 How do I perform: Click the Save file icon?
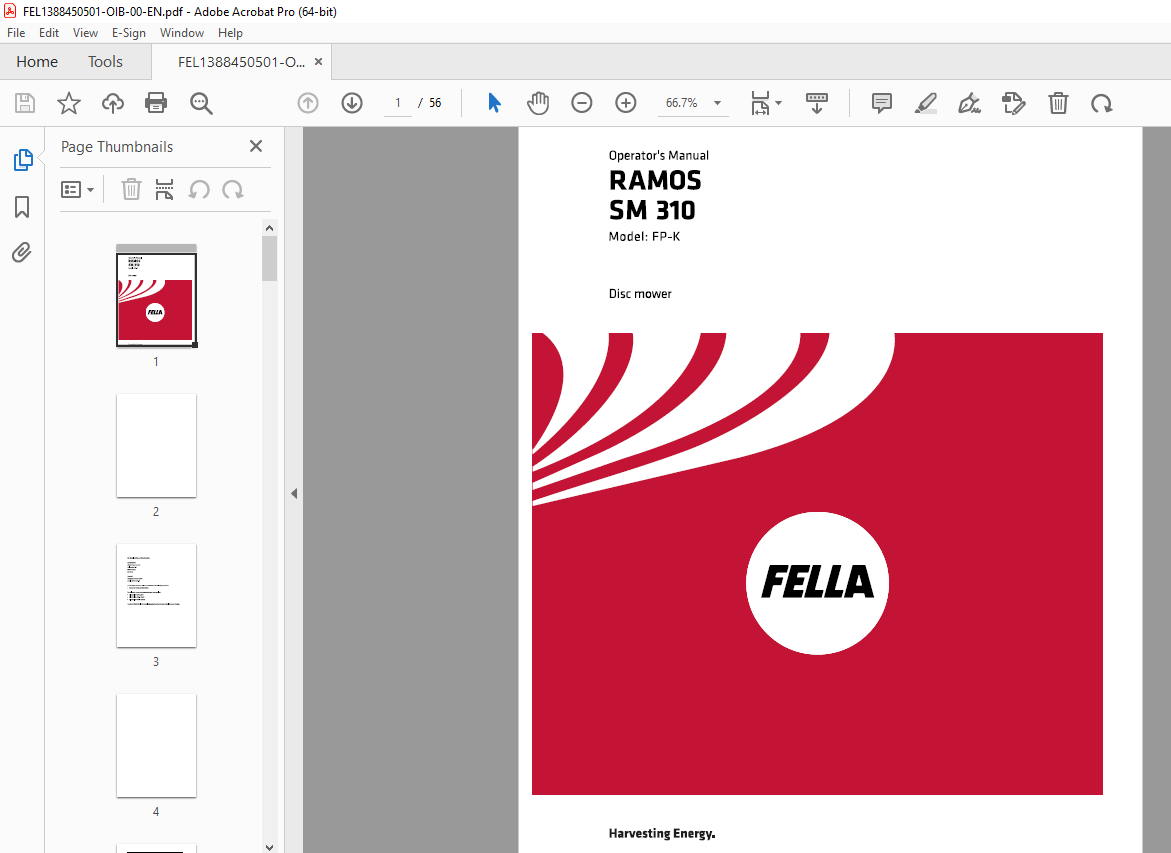point(25,103)
